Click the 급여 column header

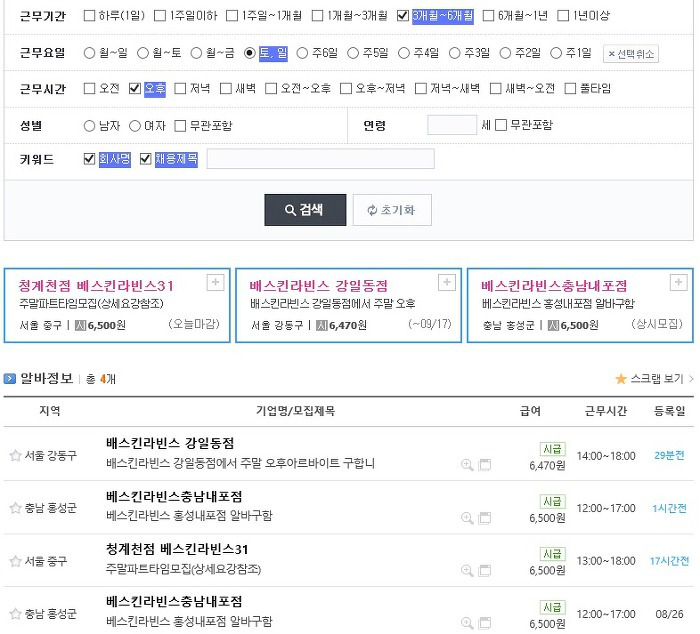pyautogui.click(x=530, y=411)
